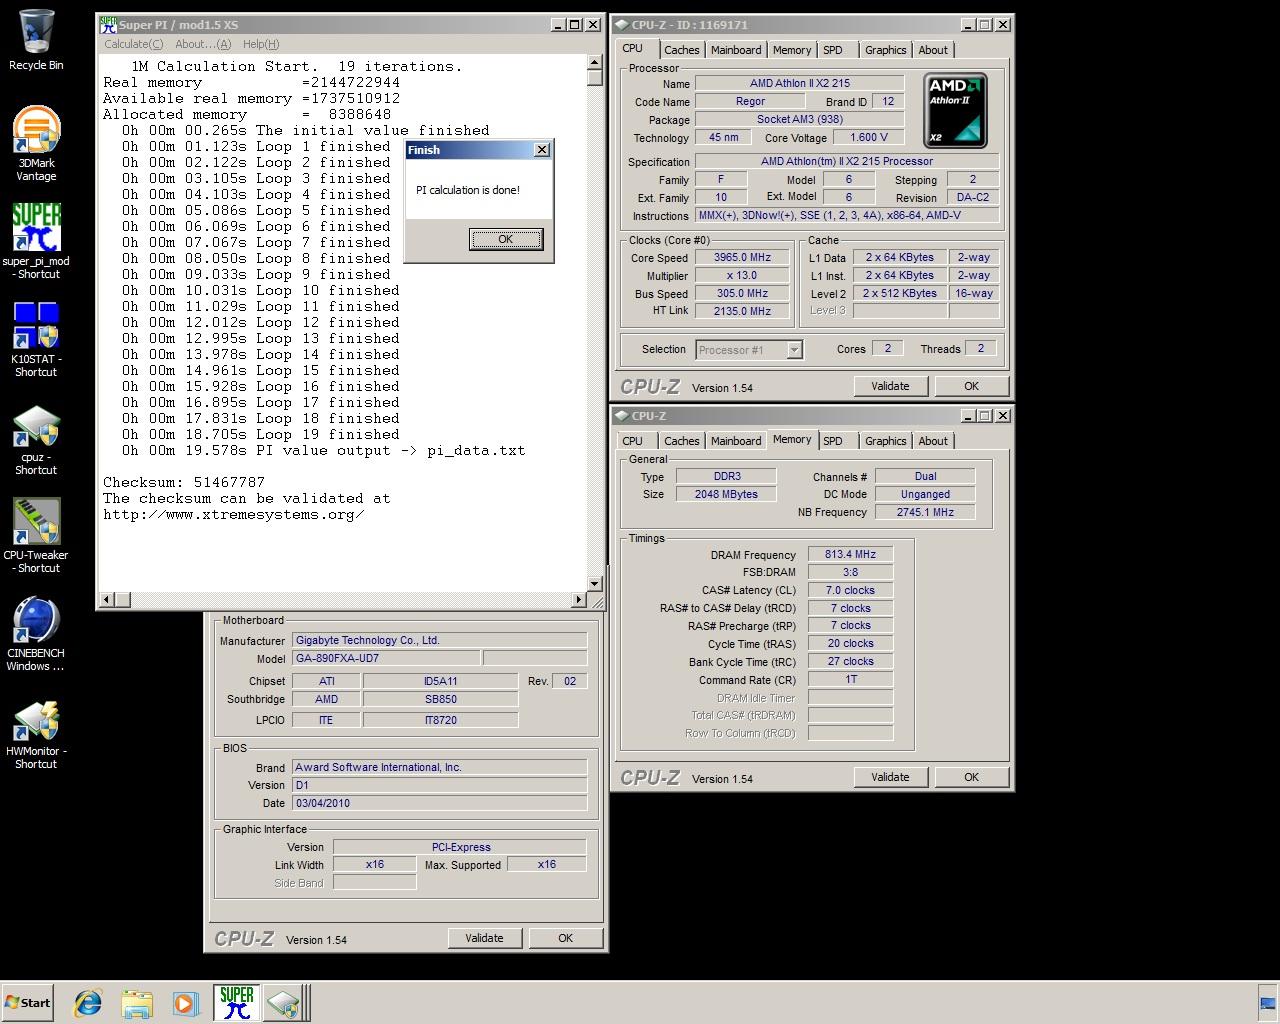Click OK in top CPU-Z window

(971, 386)
